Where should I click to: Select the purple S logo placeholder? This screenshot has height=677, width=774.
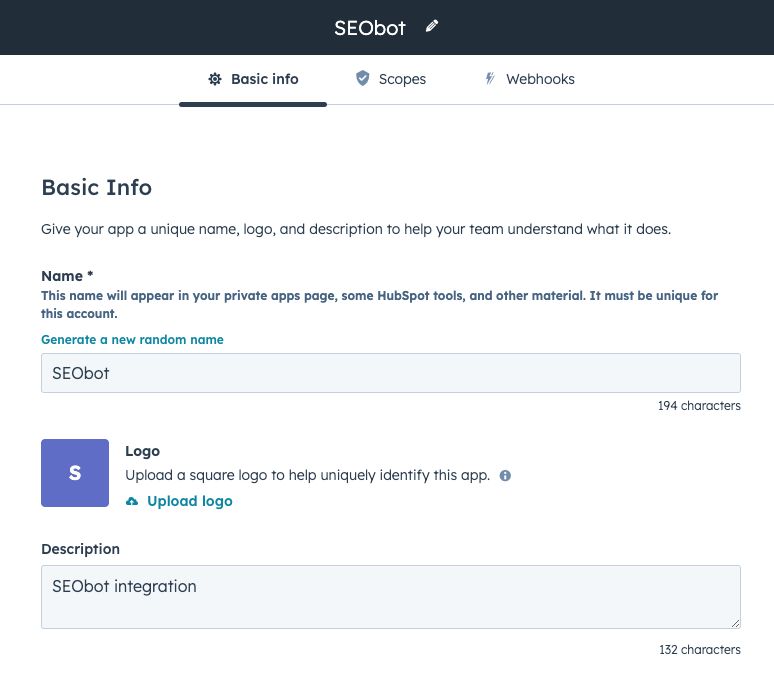click(x=75, y=473)
